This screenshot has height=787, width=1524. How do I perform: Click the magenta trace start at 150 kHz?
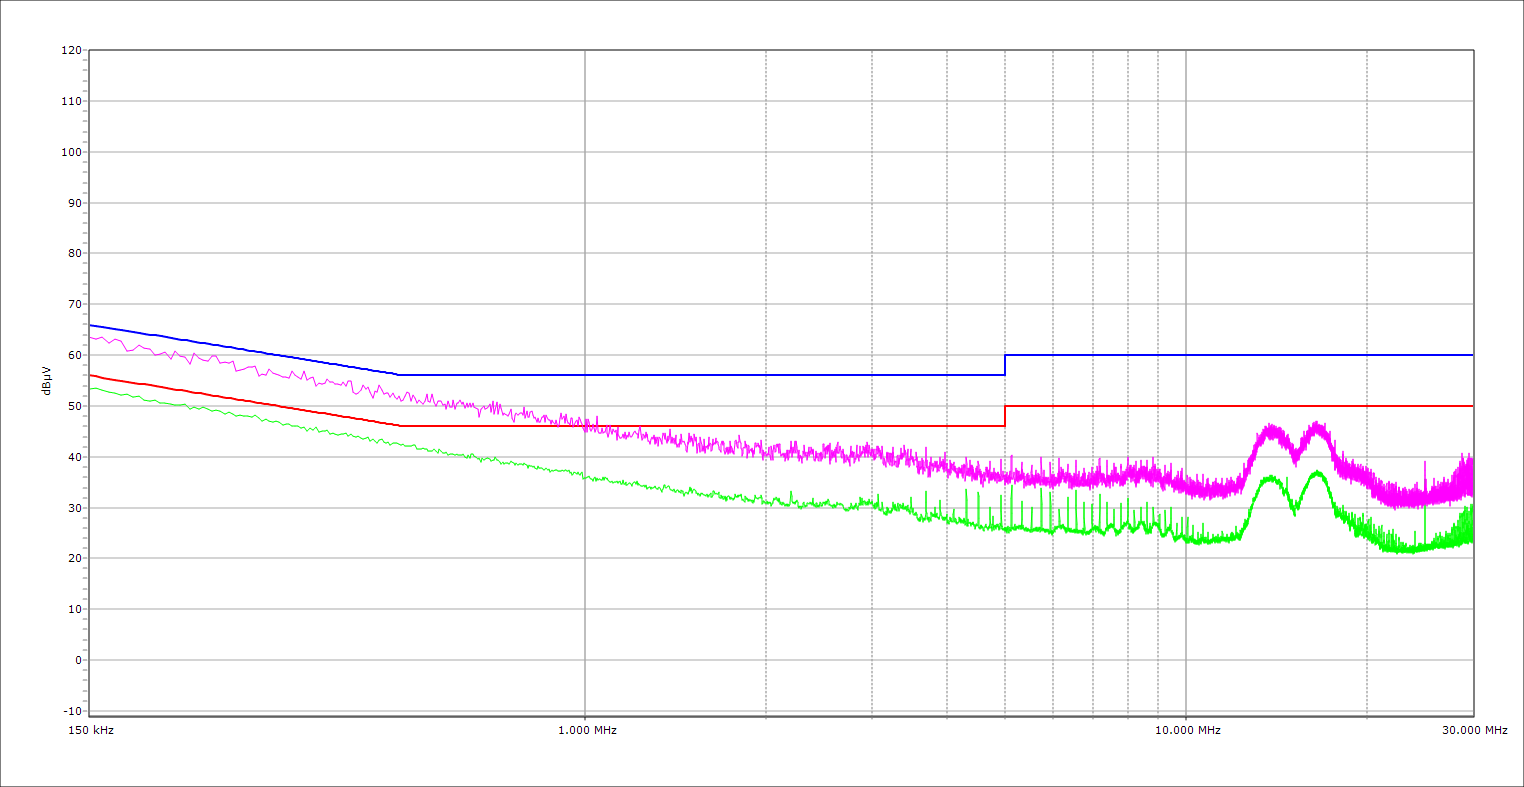pos(92,338)
